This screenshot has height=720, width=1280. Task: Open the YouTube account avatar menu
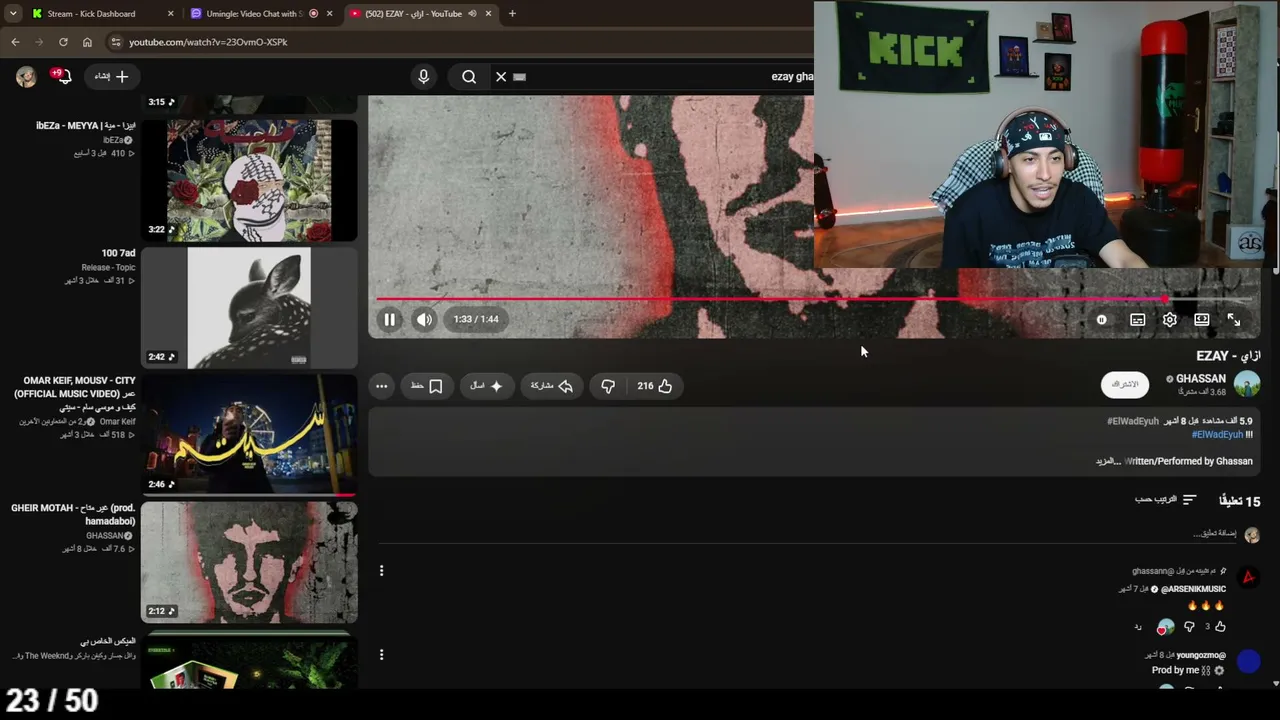(x=26, y=76)
